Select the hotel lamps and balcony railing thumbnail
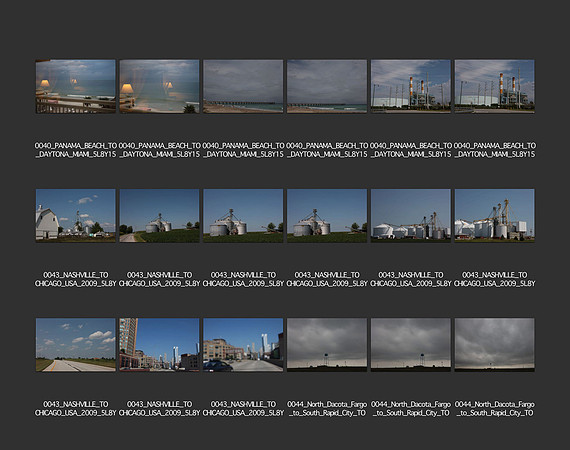Image resolution: width=570 pixels, height=450 pixels. (76, 87)
